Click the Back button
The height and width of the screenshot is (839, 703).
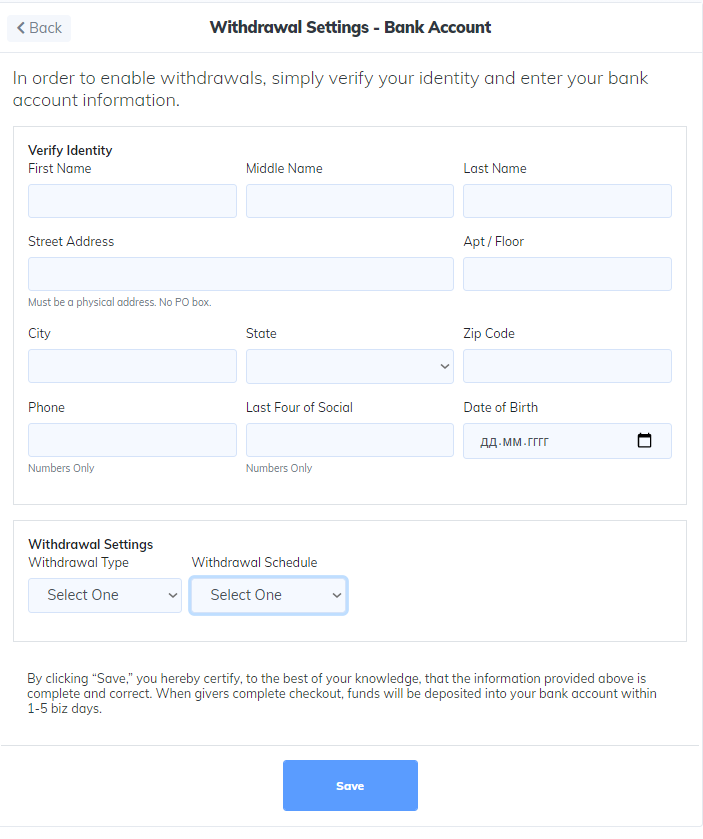(x=39, y=28)
